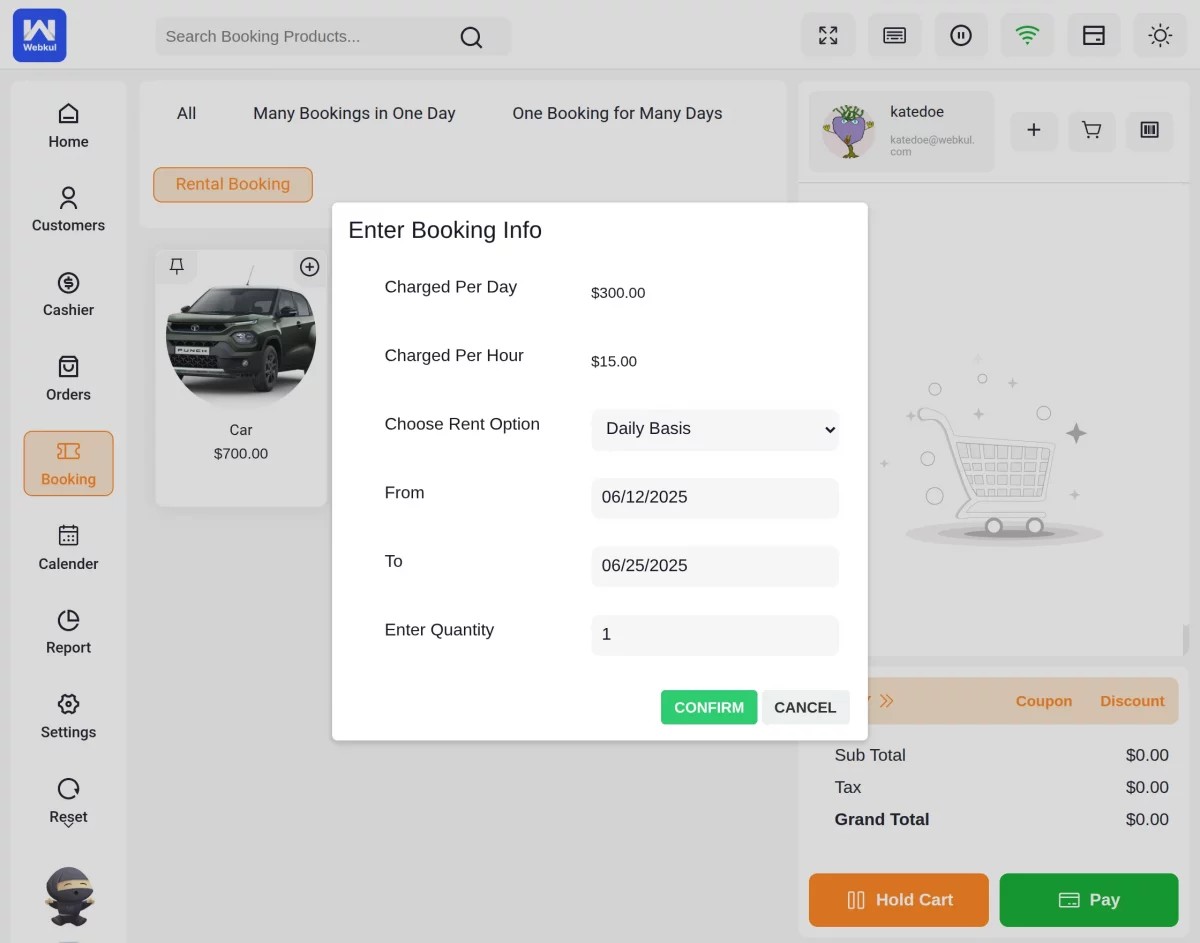The width and height of the screenshot is (1200, 943).
Task: Click the pause/hold icon in the top toolbar
Action: click(x=961, y=35)
